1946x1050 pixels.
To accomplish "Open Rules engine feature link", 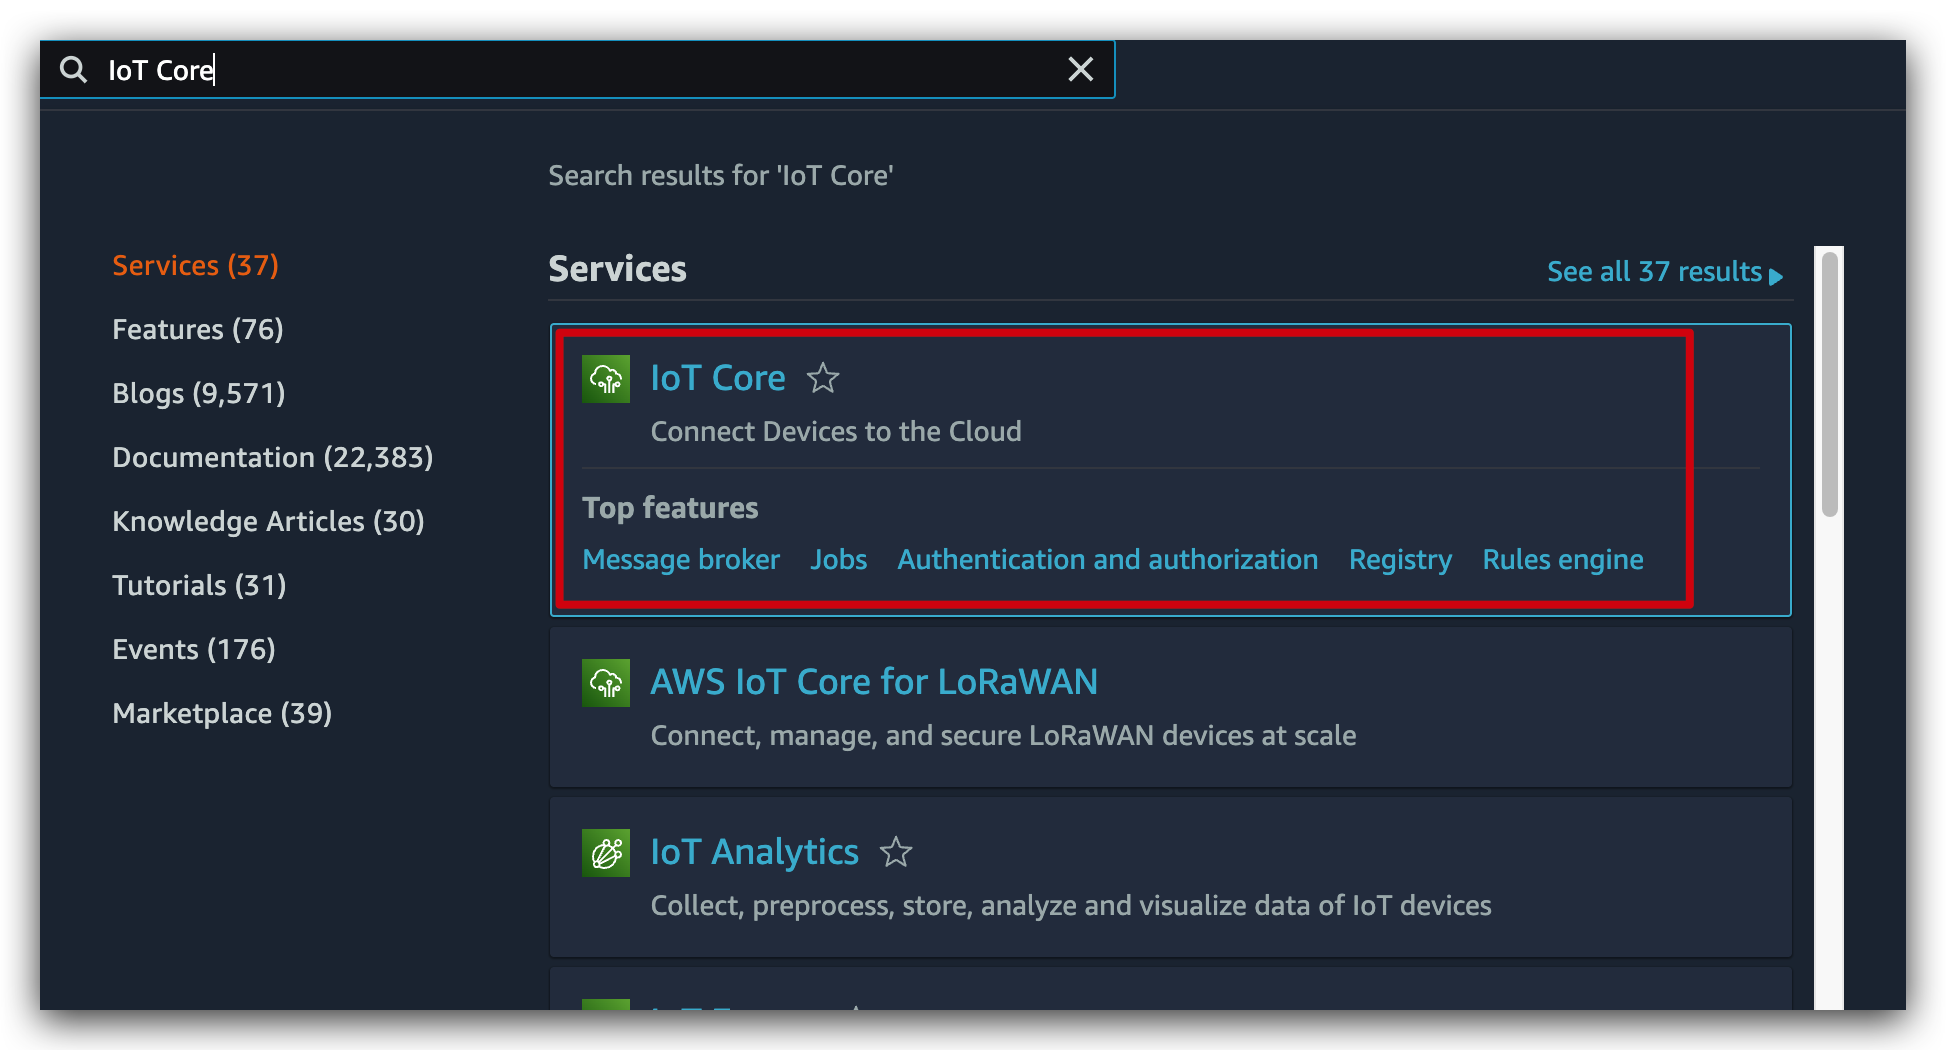I will coord(1562,559).
